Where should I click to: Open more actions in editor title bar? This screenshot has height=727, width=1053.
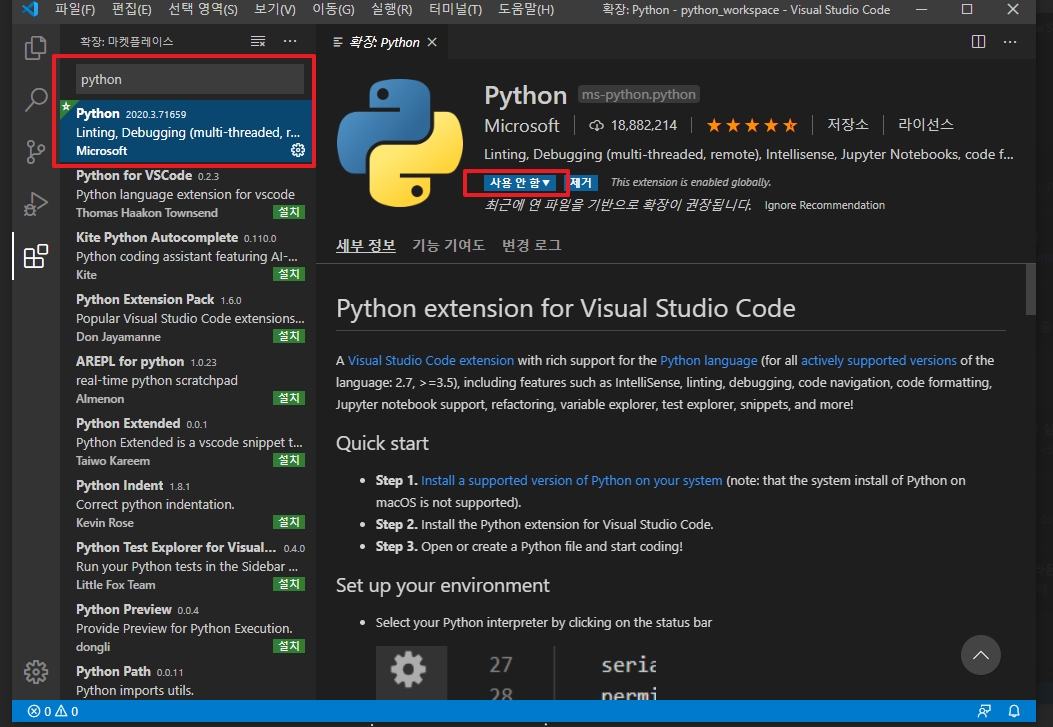tap(1010, 42)
